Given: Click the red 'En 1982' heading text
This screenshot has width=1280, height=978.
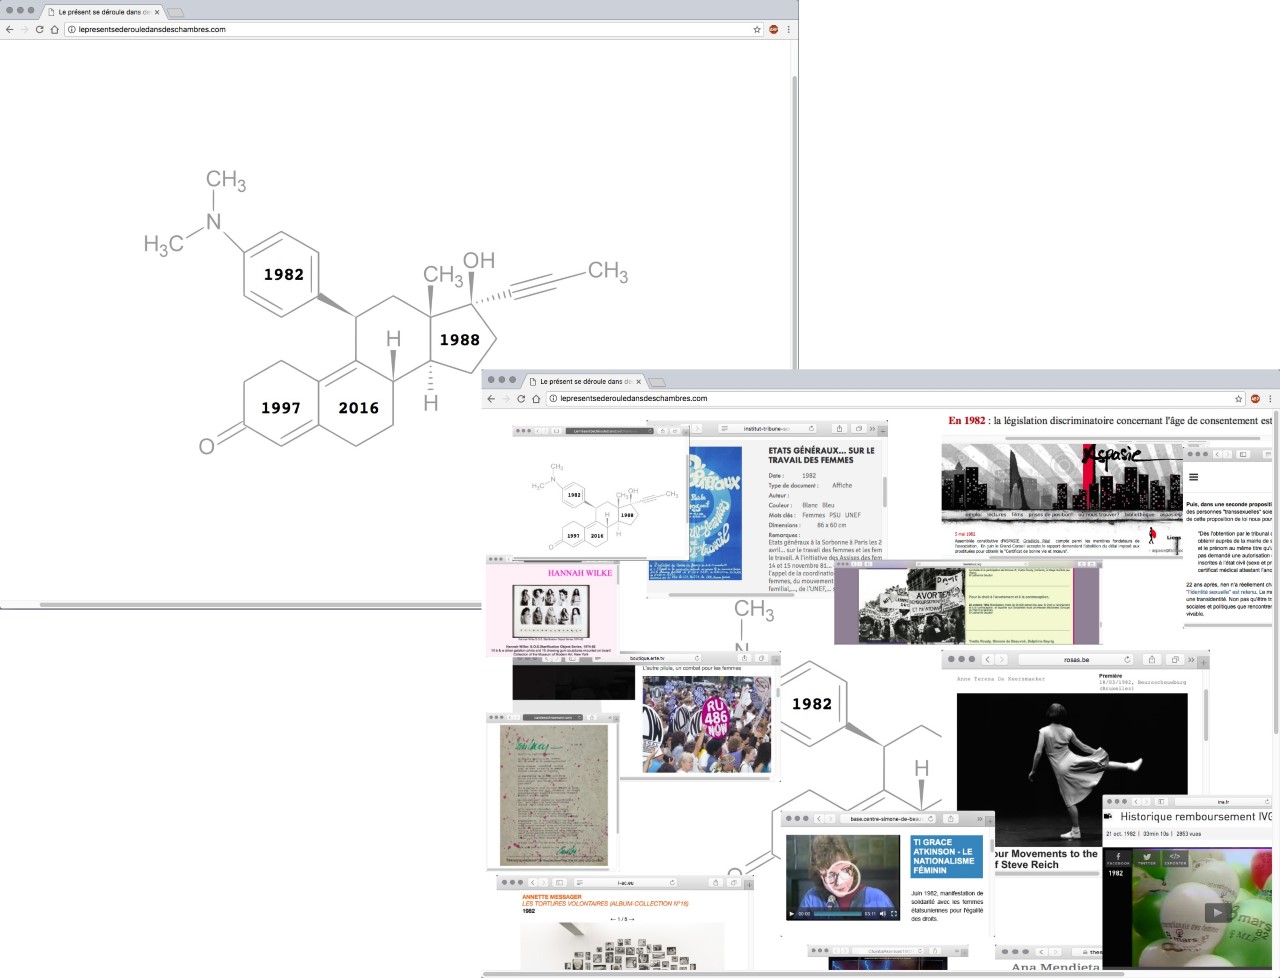Looking at the screenshot, I should click(x=967, y=421).
